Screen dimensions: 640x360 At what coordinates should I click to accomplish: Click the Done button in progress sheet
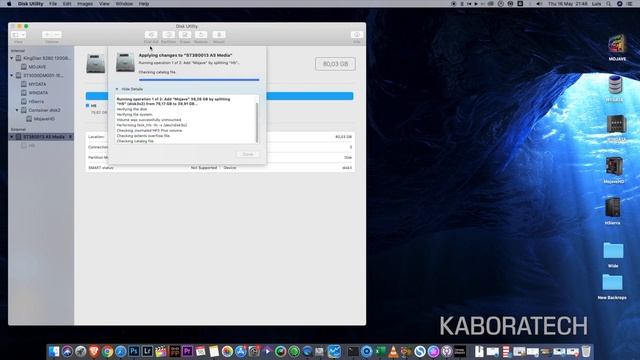coord(248,154)
